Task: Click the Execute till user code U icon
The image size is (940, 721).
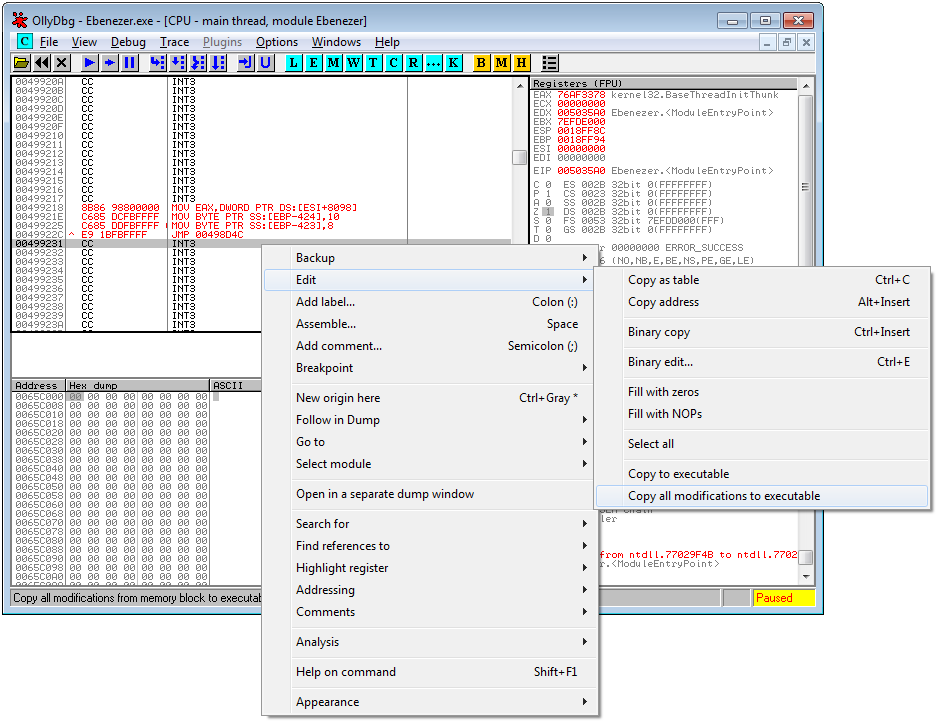Action: 266,62
